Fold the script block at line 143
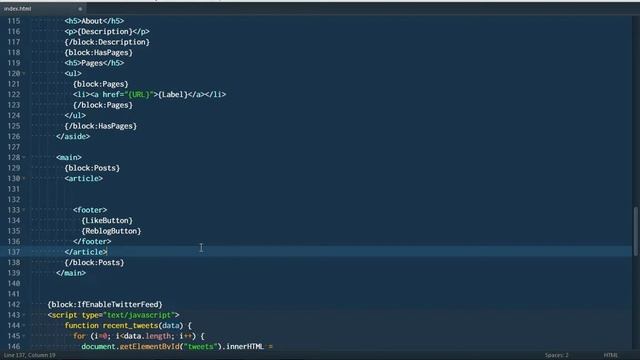This screenshot has height=360, width=640. 24,315
